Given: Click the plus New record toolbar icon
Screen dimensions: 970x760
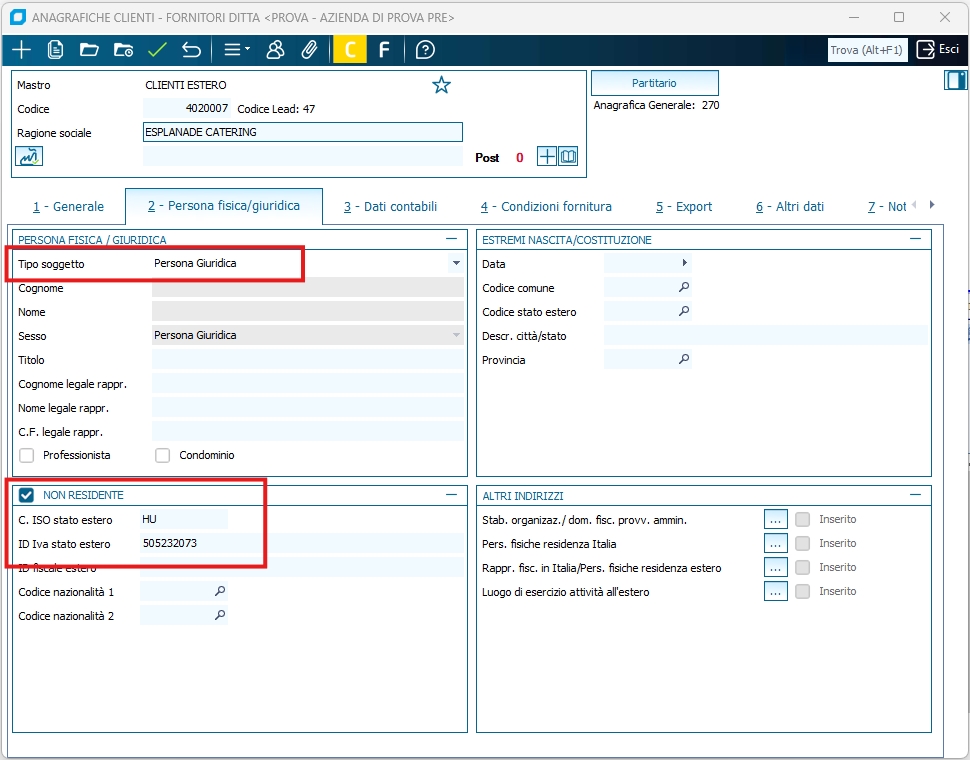Looking at the screenshot, I should 21,50.
